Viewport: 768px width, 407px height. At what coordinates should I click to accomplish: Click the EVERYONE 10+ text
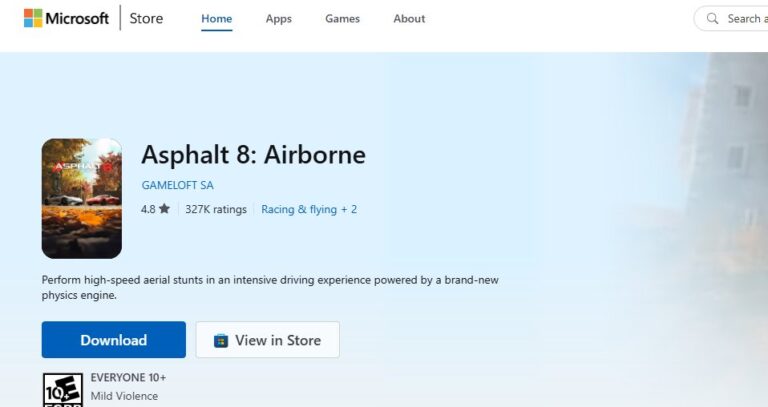[128, 378]
